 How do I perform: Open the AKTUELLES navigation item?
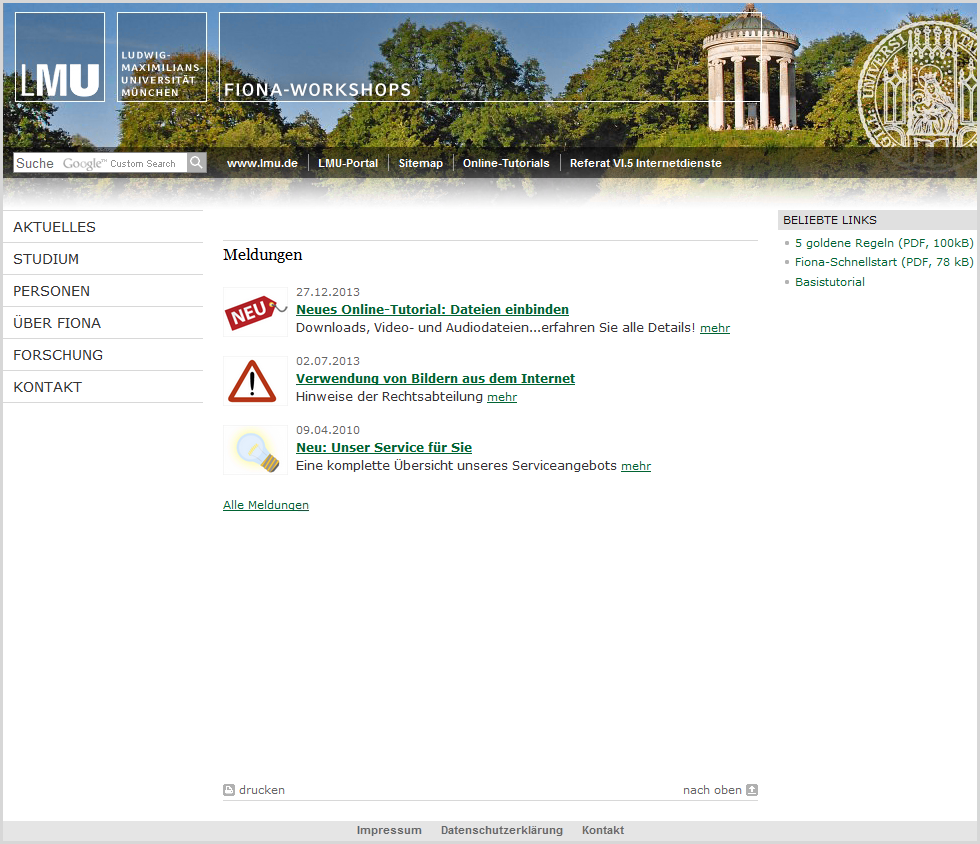55,227
